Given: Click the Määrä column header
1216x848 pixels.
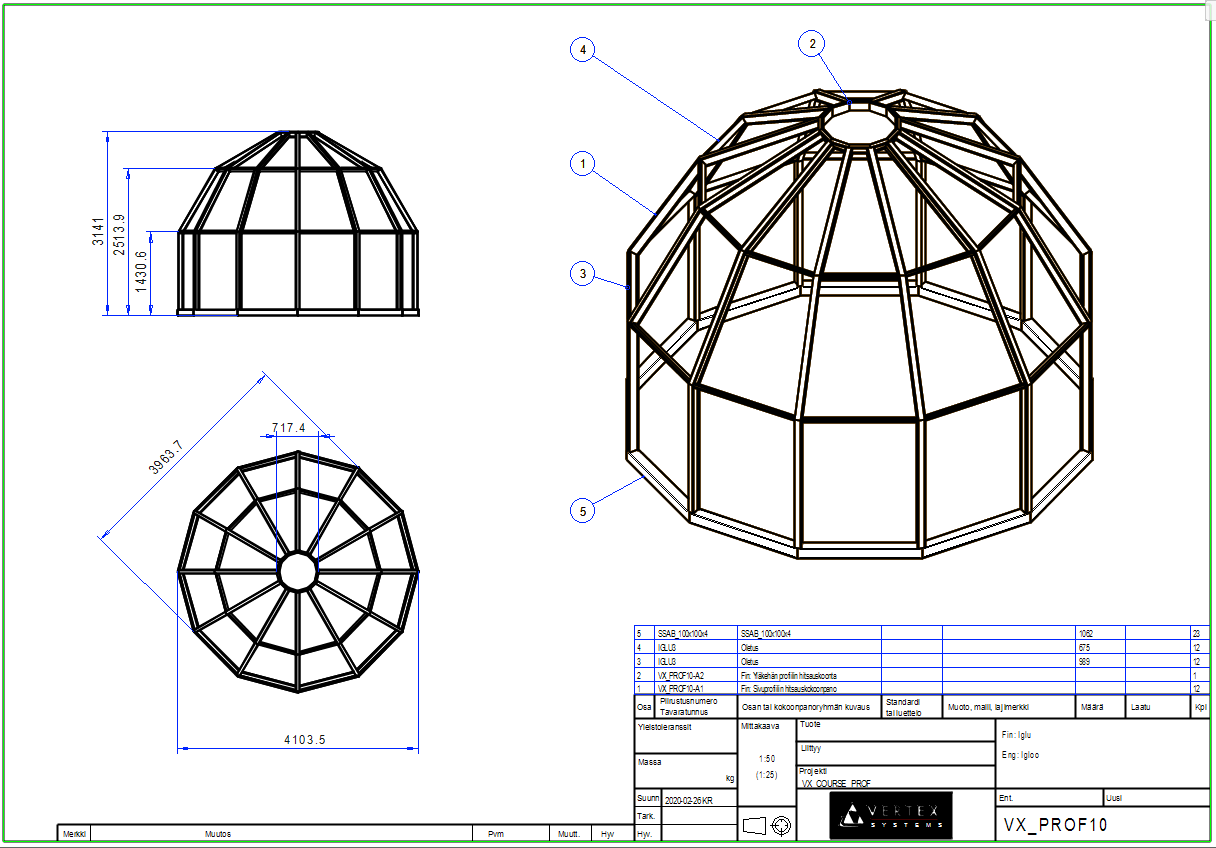Looking at the screenshot, I should coord(1092,707).
